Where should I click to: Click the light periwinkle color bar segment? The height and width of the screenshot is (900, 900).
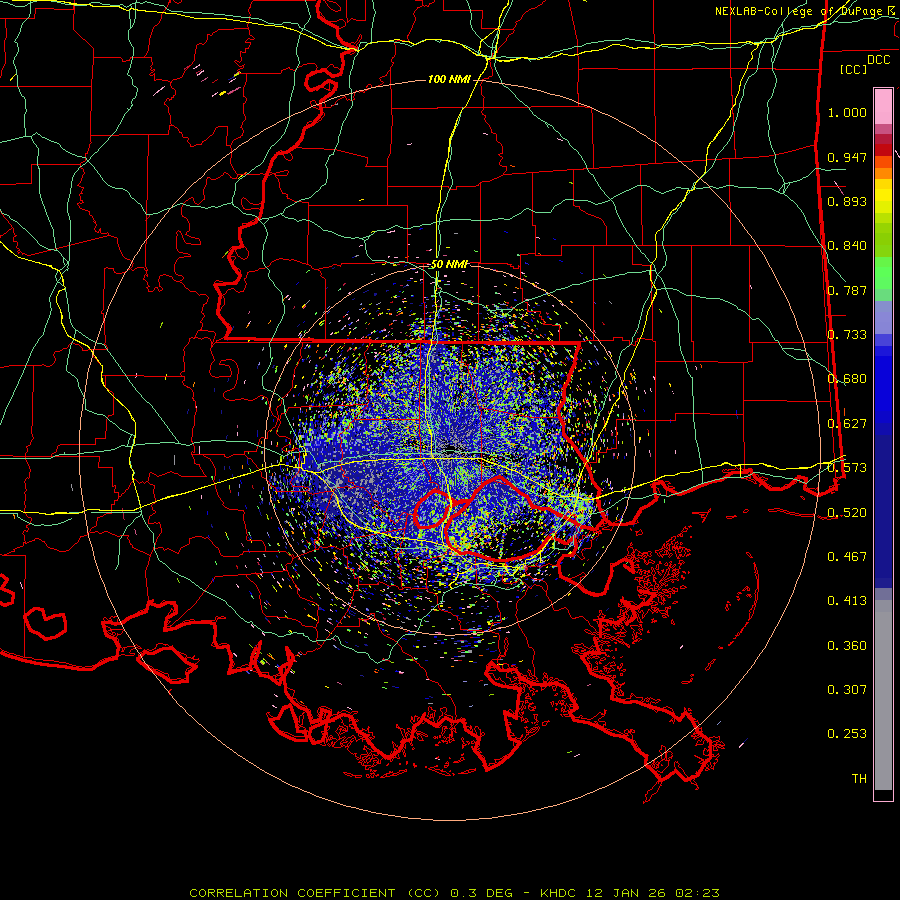(883, 317)
